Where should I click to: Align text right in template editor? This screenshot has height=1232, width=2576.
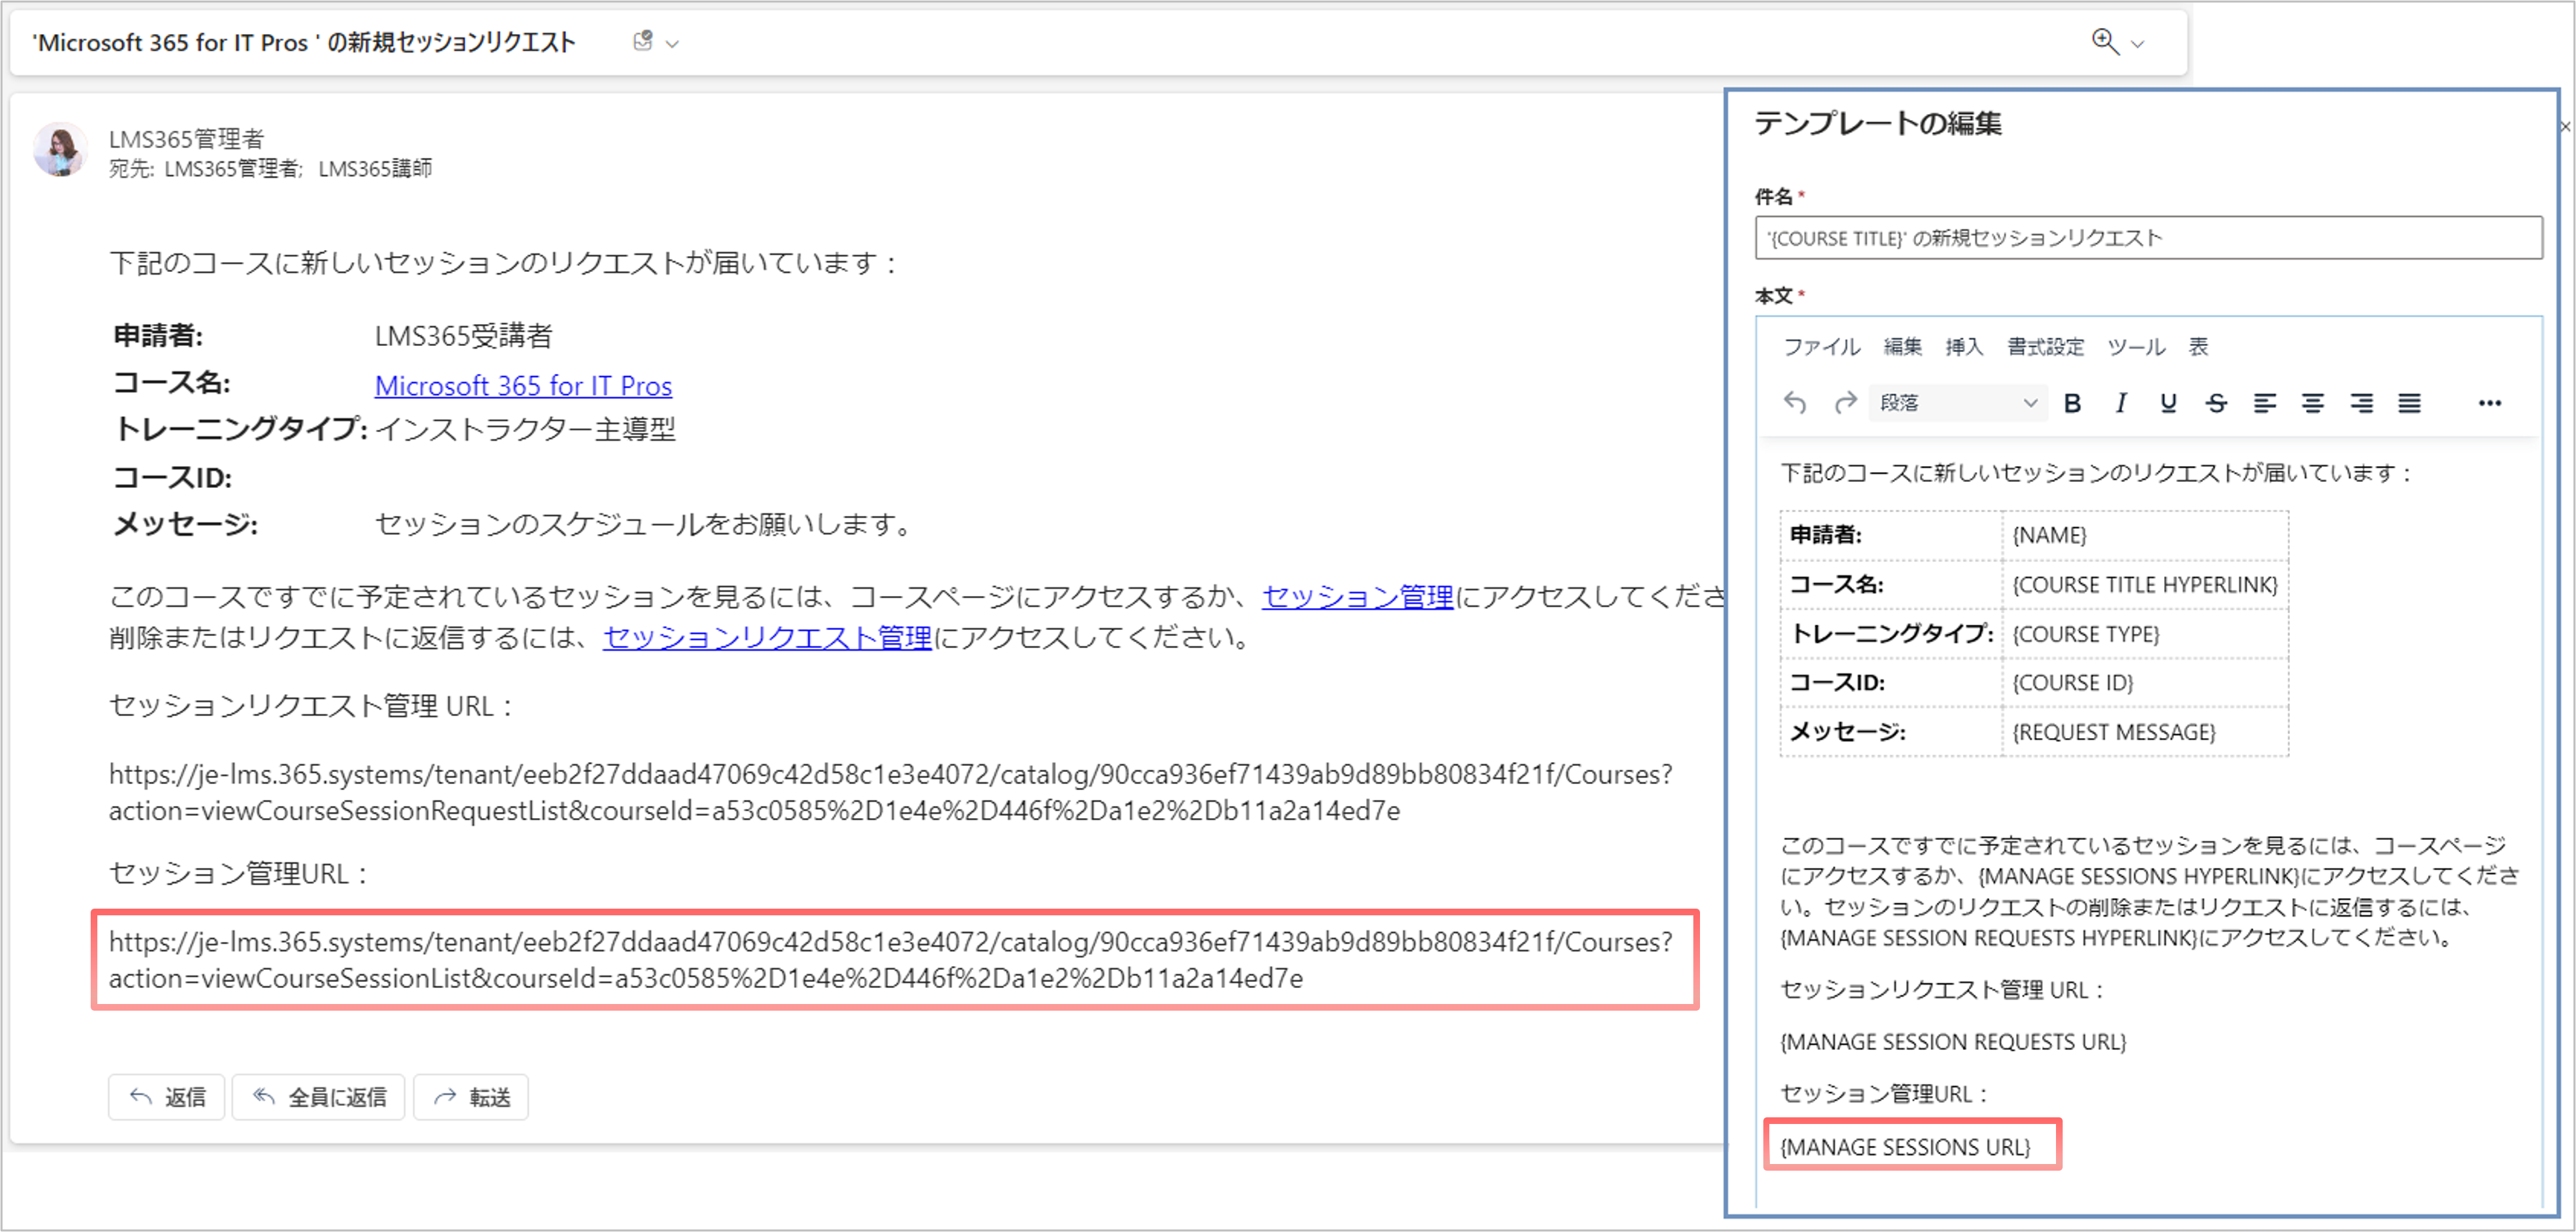tap(2361, 403)
